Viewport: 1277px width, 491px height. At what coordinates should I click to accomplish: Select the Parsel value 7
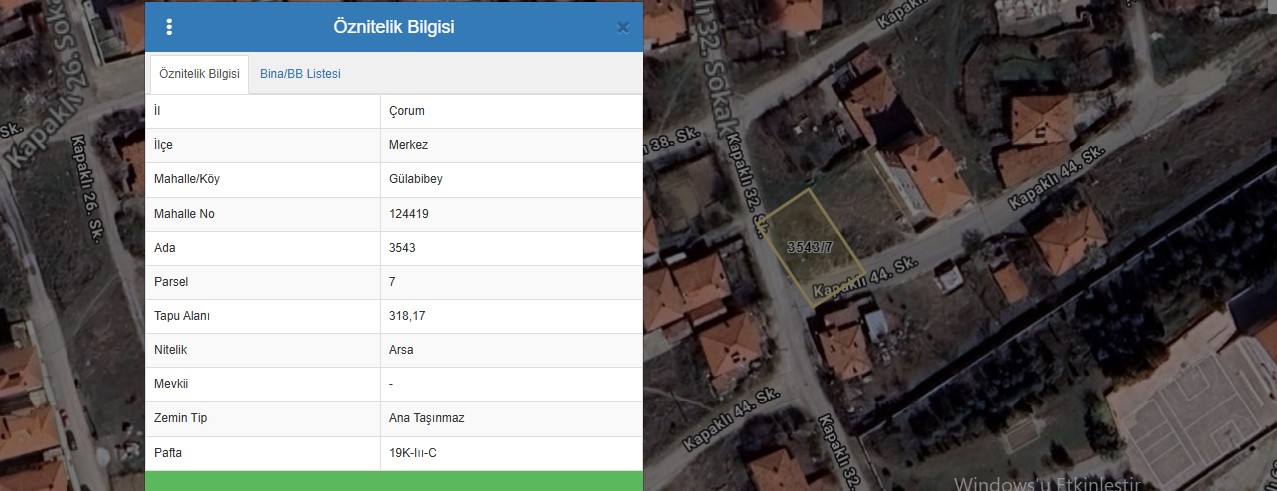pyautogui.click(x=392, y=282)
